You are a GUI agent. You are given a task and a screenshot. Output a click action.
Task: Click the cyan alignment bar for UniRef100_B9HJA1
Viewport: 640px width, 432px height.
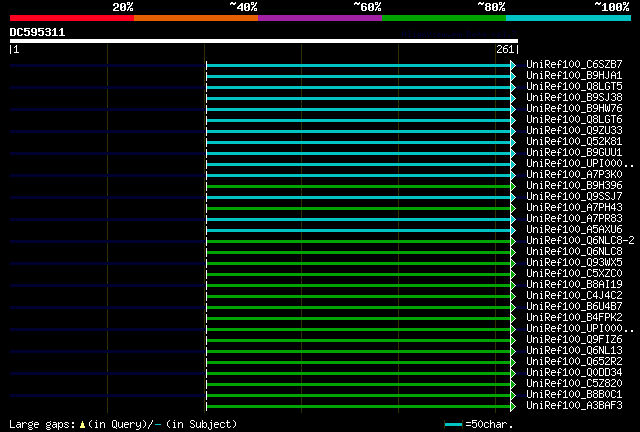(x=359, y=76)
